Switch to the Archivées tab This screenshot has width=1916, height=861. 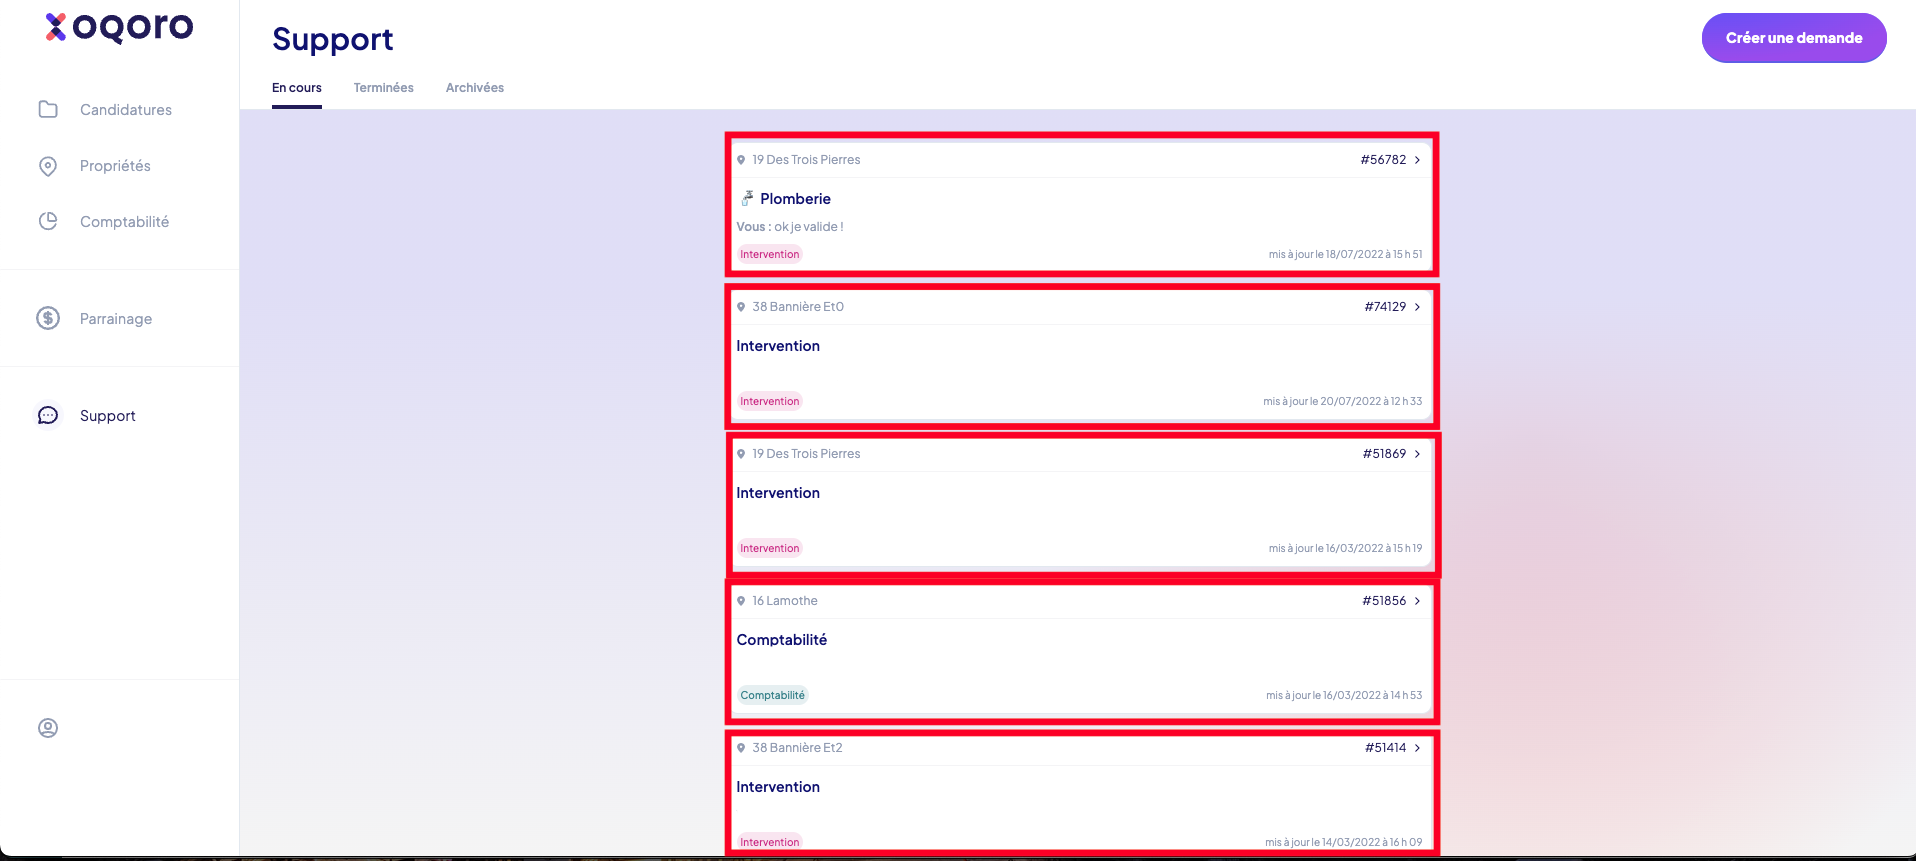pyautogui.click(x=475, y=88)
